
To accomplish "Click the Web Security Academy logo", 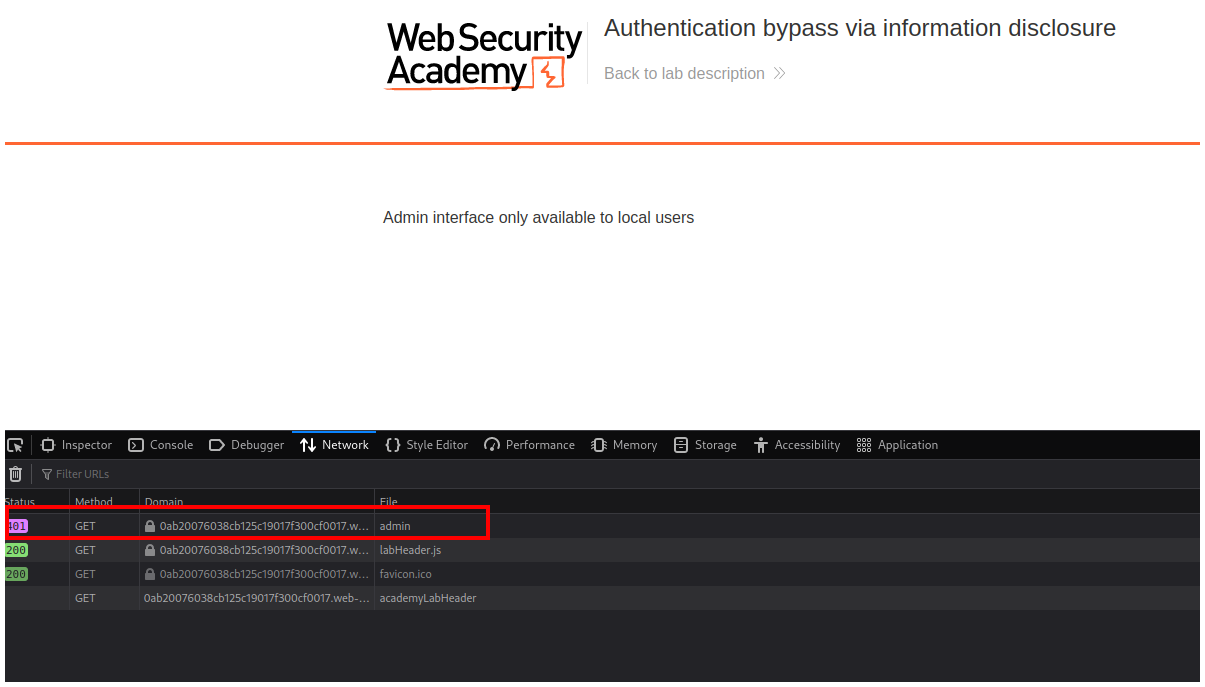I will point(484,56).
